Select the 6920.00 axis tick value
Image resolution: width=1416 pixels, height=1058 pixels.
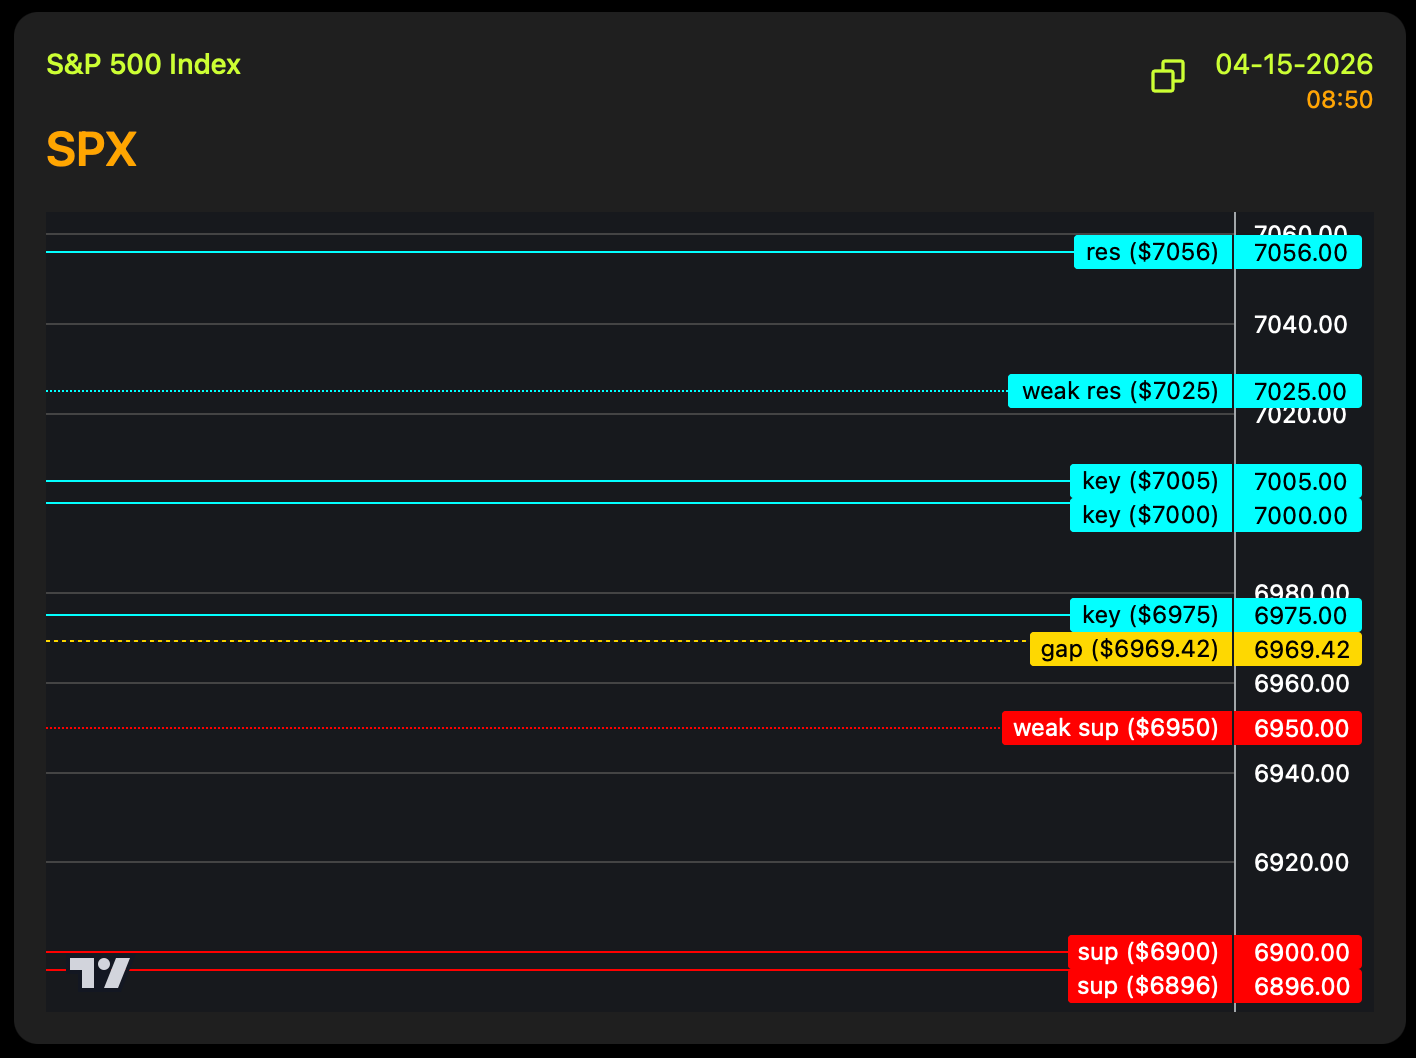[1301, 862]
